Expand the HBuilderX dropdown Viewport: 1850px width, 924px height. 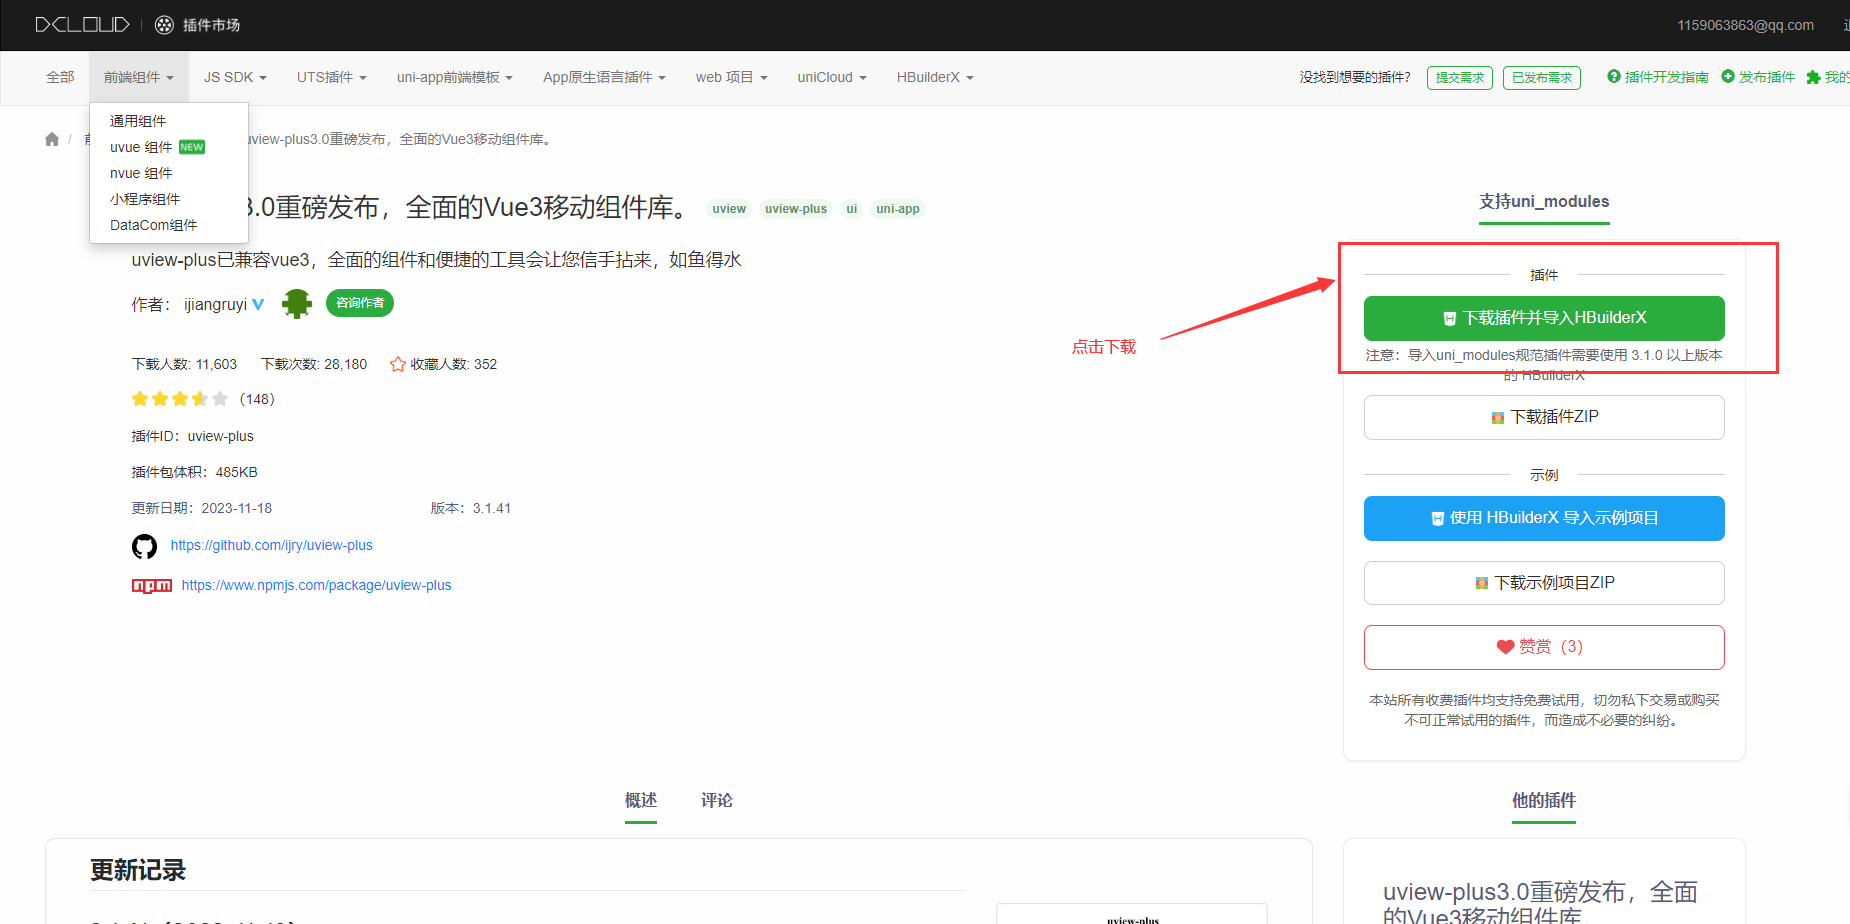(935, 77)
